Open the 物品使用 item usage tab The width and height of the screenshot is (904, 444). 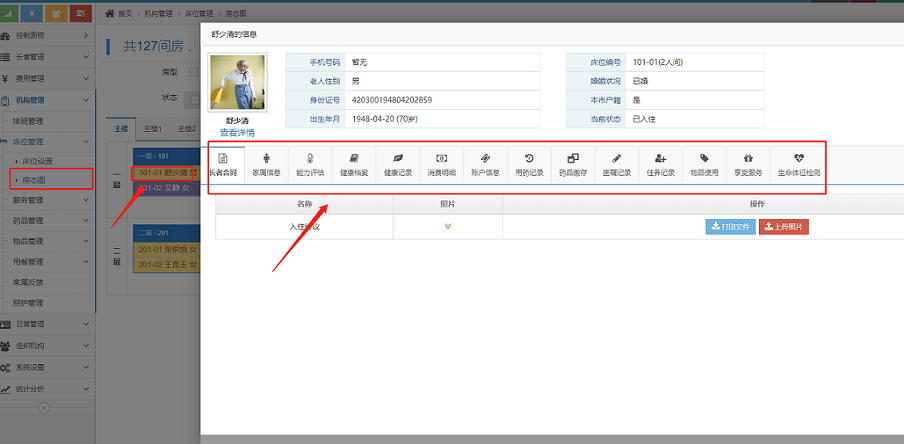(704, 165)
